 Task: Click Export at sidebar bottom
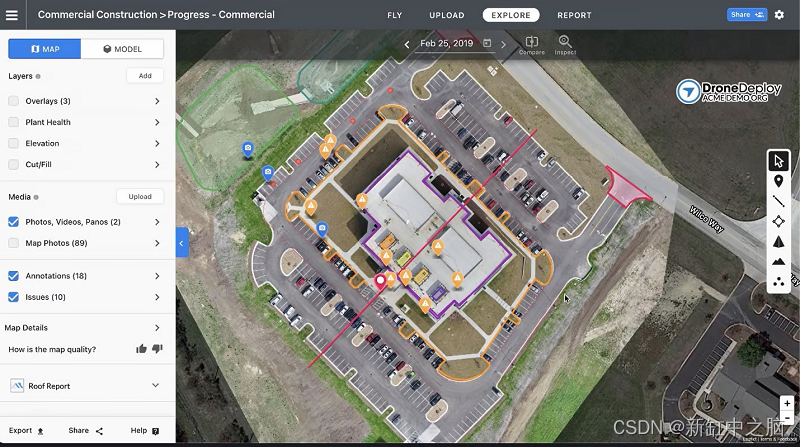pyautogui.click(x=26, y=431)
